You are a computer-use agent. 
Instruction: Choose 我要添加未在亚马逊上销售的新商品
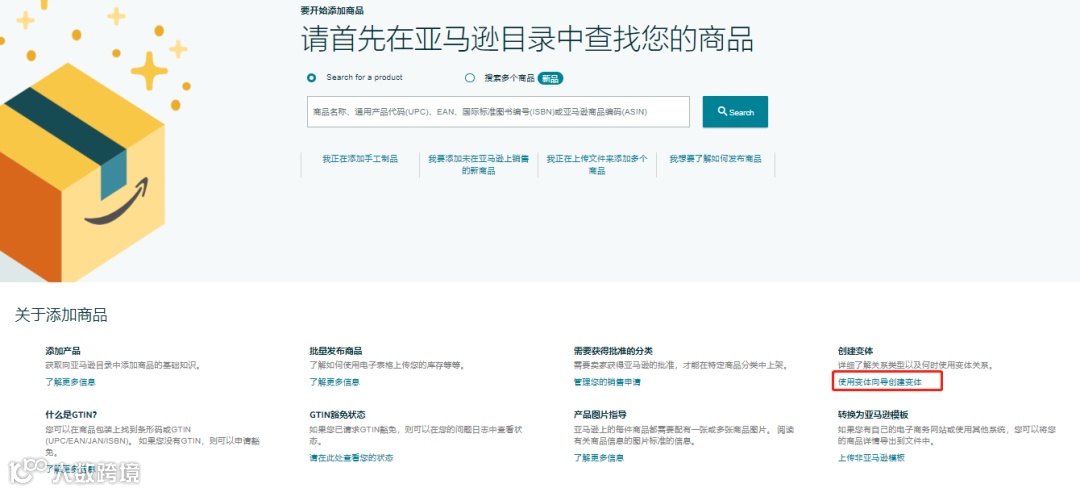tap(478, 164)
